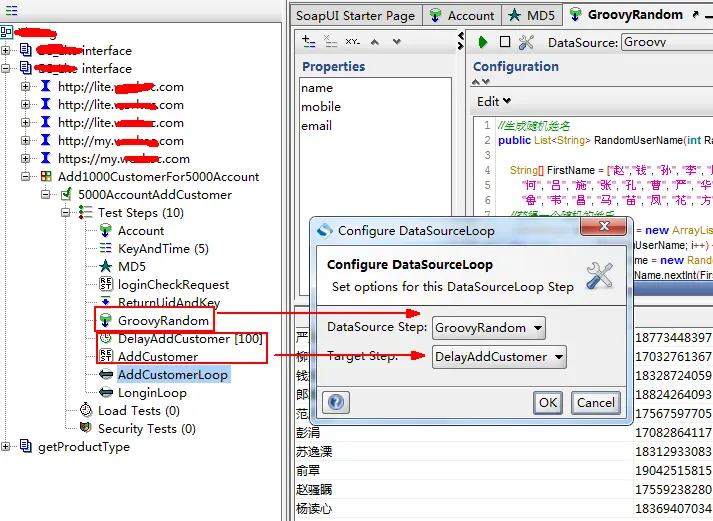Expand the https://my interface node
This screenshot has width=713, height=521.
(x=25, y=159)
